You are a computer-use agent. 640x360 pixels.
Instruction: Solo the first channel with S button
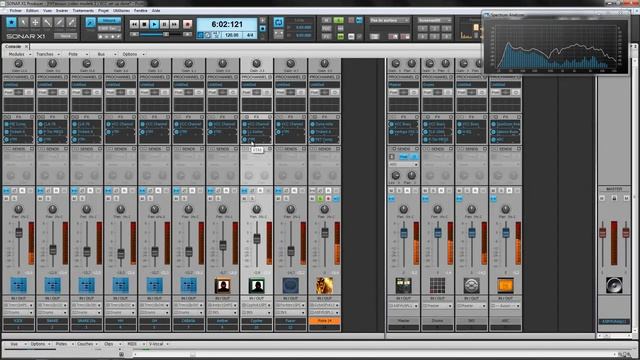[14, 198]
